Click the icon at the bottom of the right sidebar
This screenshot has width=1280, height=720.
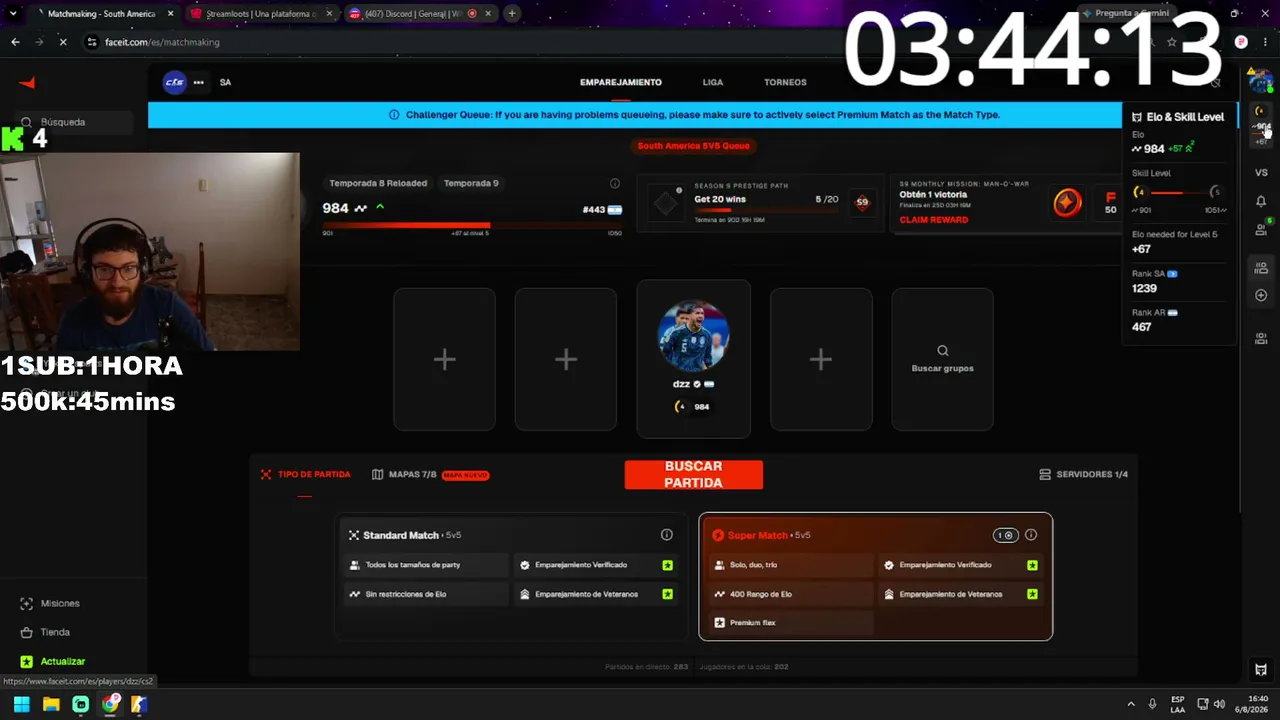click(x=1261, y=669)
